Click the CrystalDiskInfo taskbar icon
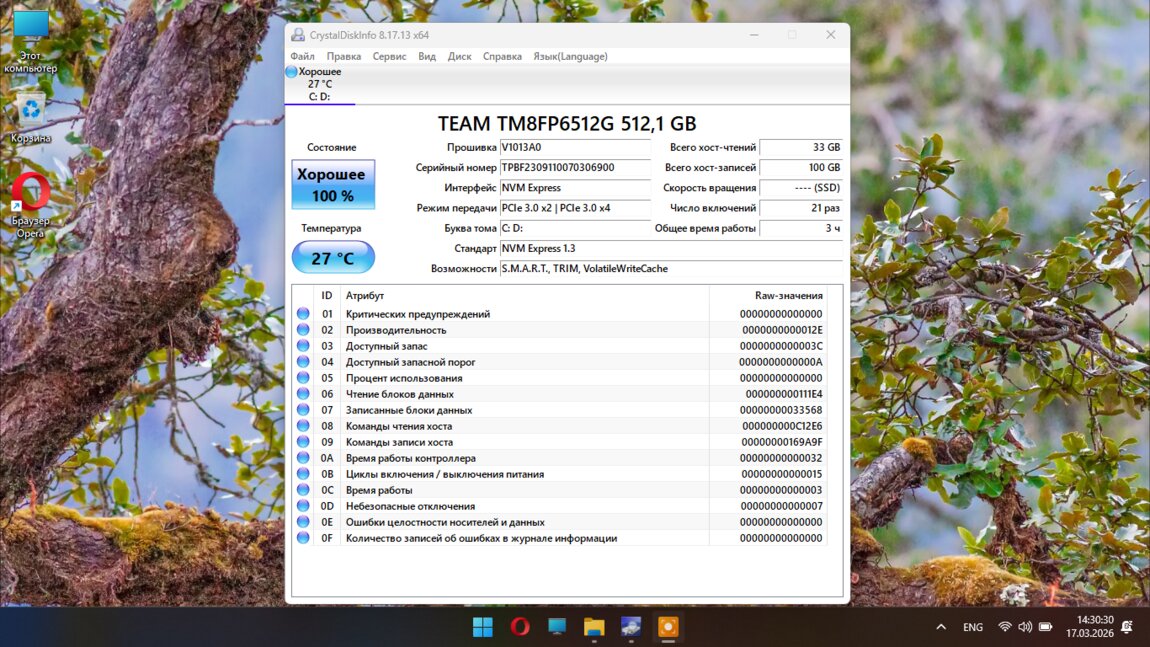Viewport: 1150px width, 647px height. 668,627
